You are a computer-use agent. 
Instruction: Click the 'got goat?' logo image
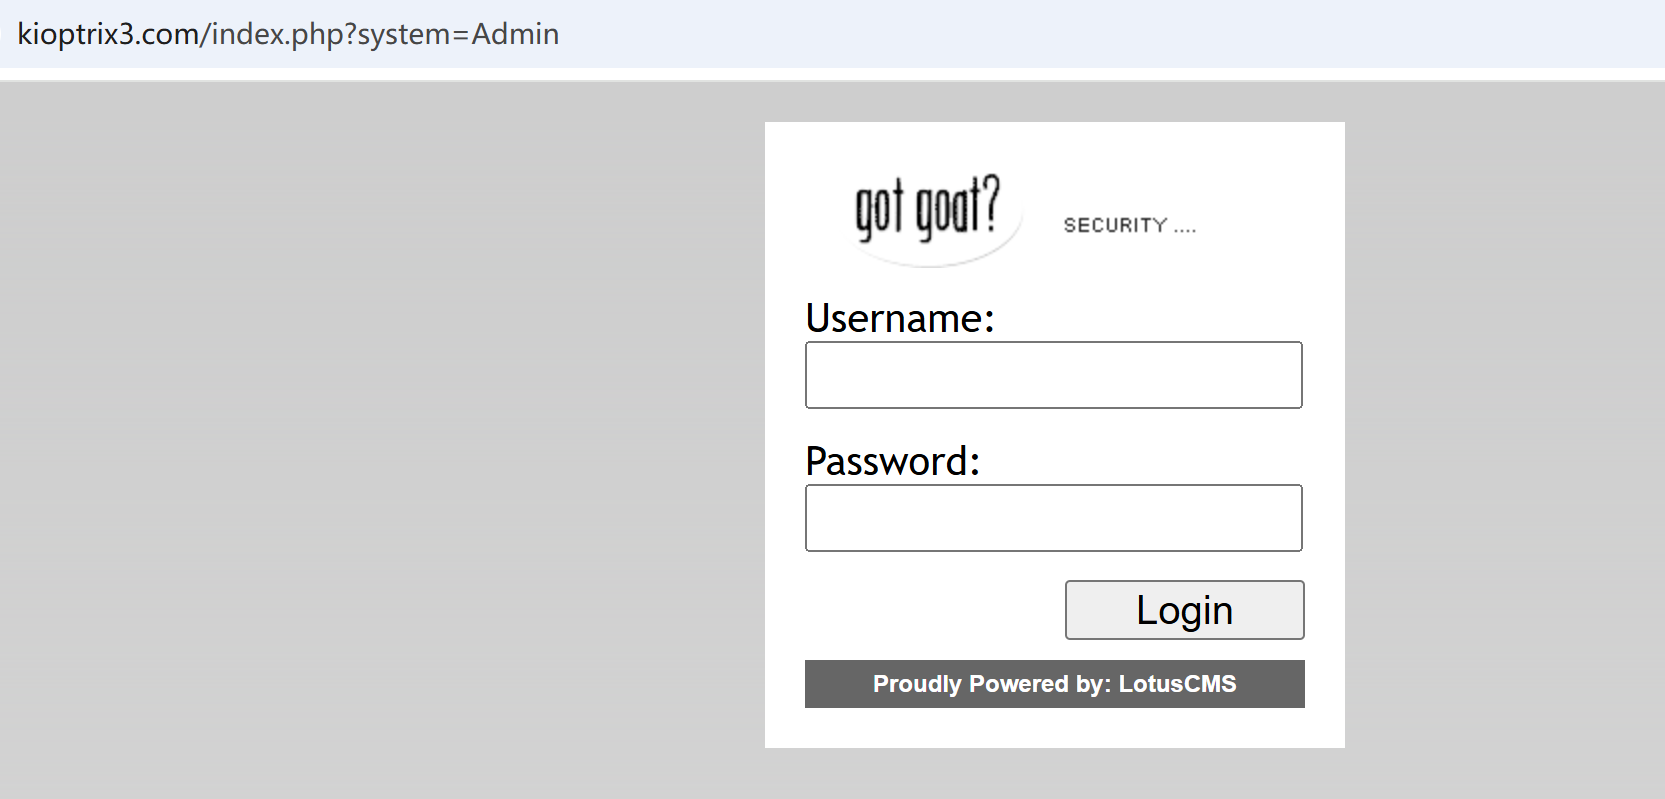(x=928, y=213)
